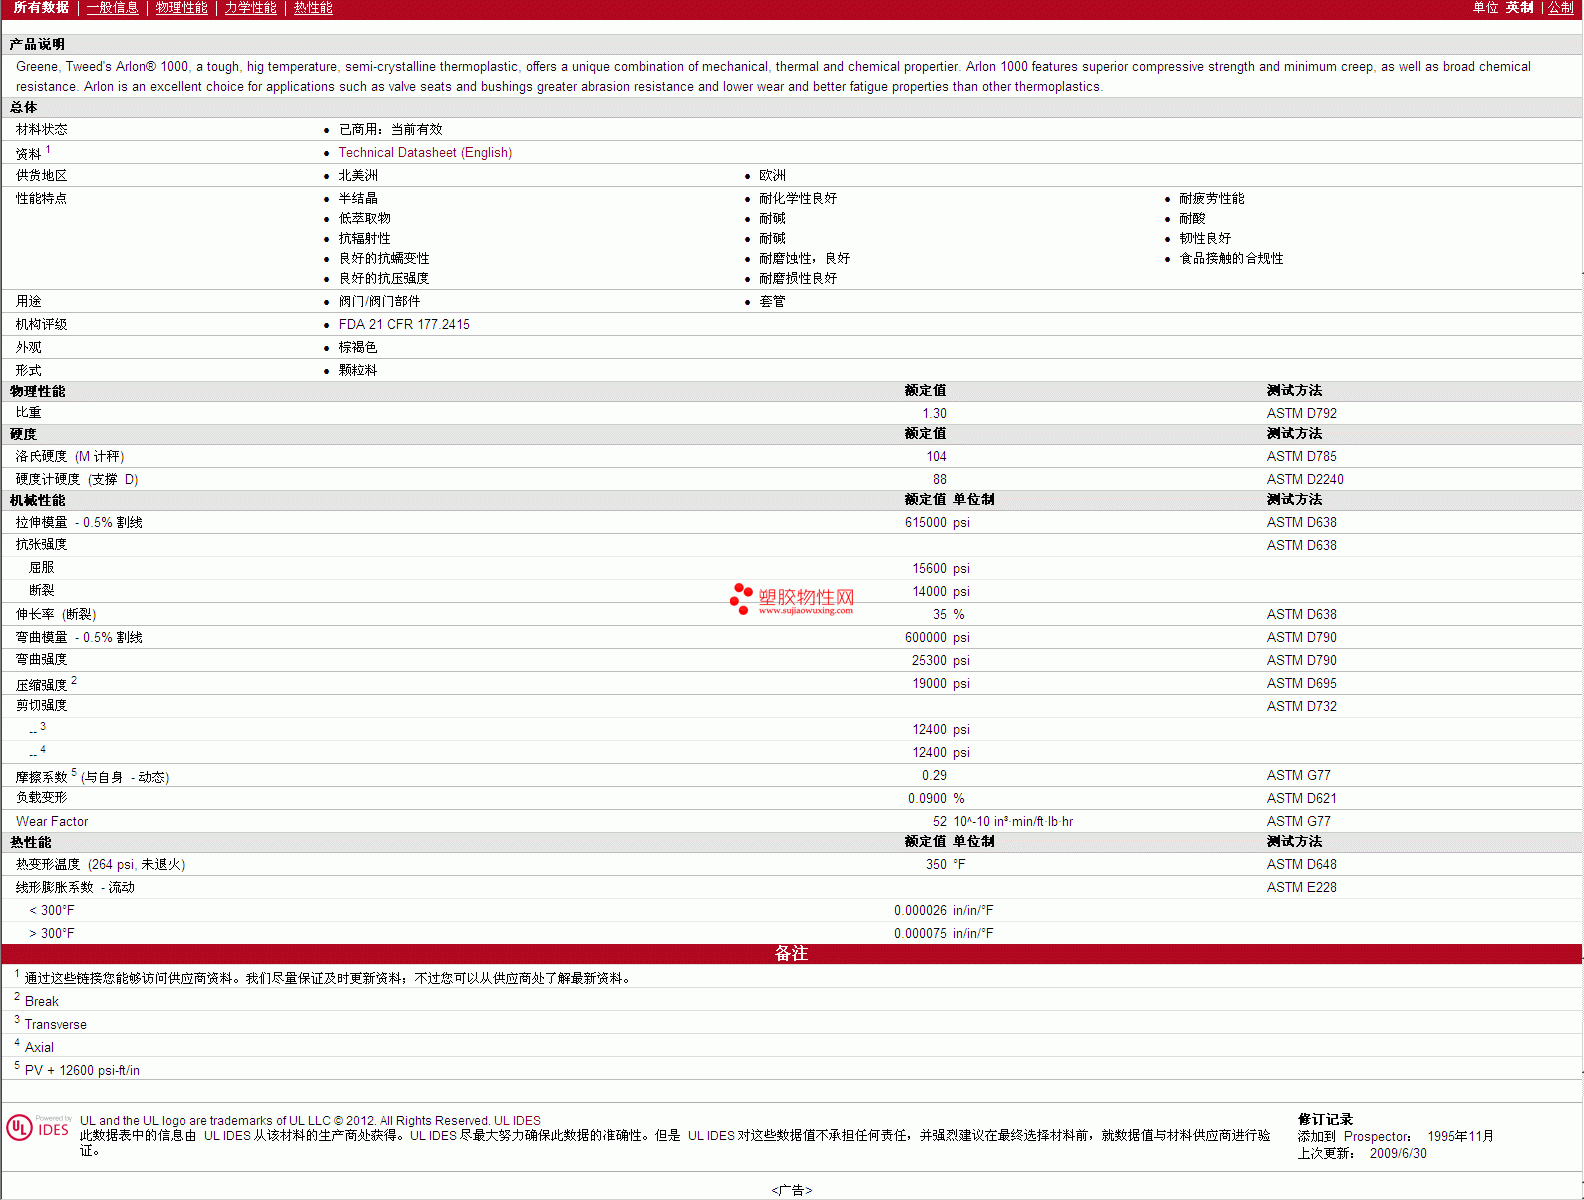This screenshot has width=1584, height=1200.
Task: Click the 棕褐色 appearance value
Action: tap(357, 348)
